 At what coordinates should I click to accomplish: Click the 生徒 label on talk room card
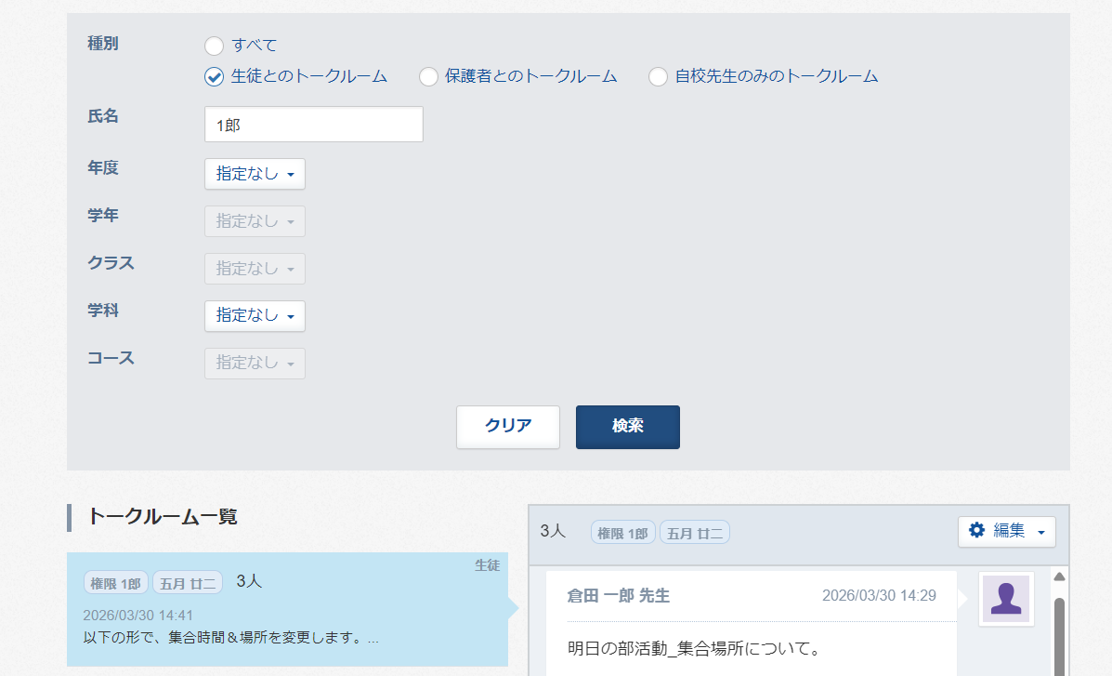click(487, 565)
